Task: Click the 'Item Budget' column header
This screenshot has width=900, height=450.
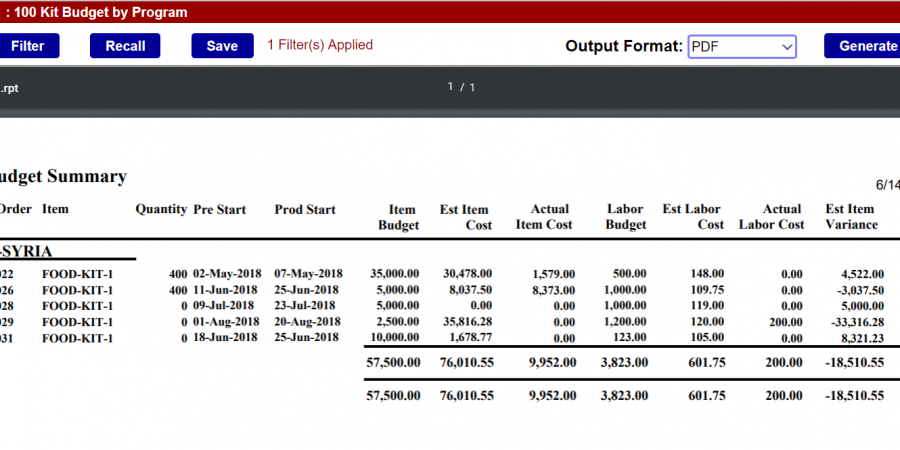Action: [x=398, y=218]
